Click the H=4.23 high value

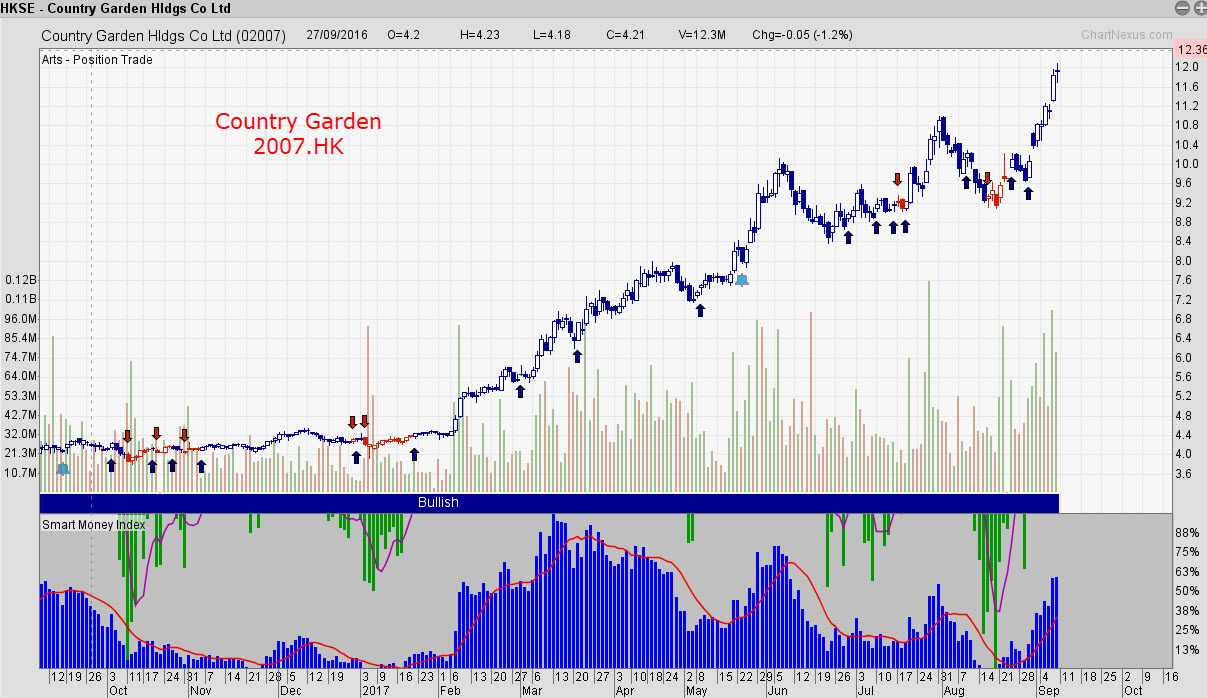click(x=480, y=35)
